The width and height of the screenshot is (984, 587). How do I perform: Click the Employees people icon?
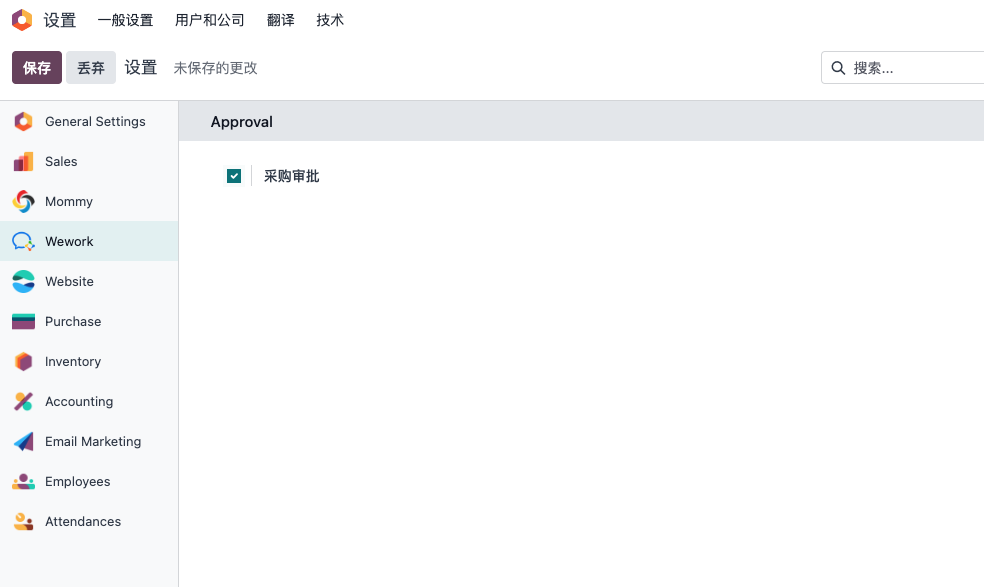click(23, 482)
